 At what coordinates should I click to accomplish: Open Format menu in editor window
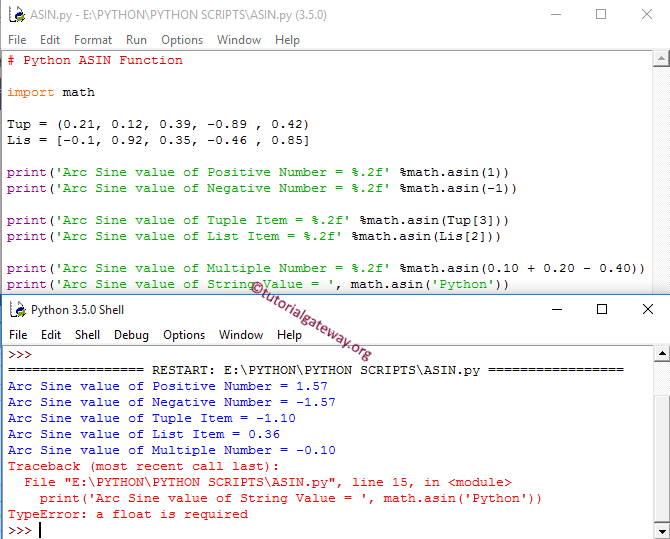click(93, 40)
